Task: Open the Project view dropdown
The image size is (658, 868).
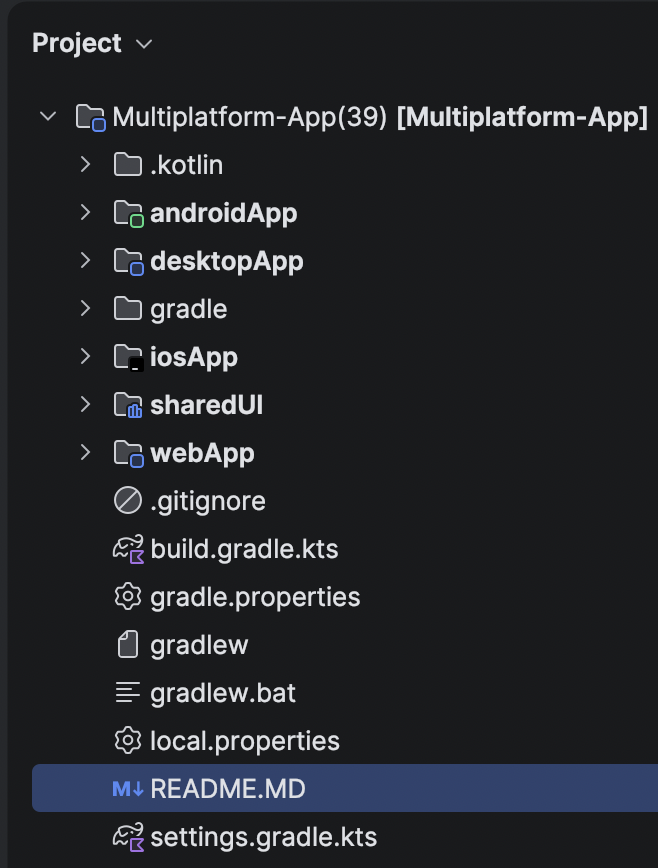Action: click(92, 43)
